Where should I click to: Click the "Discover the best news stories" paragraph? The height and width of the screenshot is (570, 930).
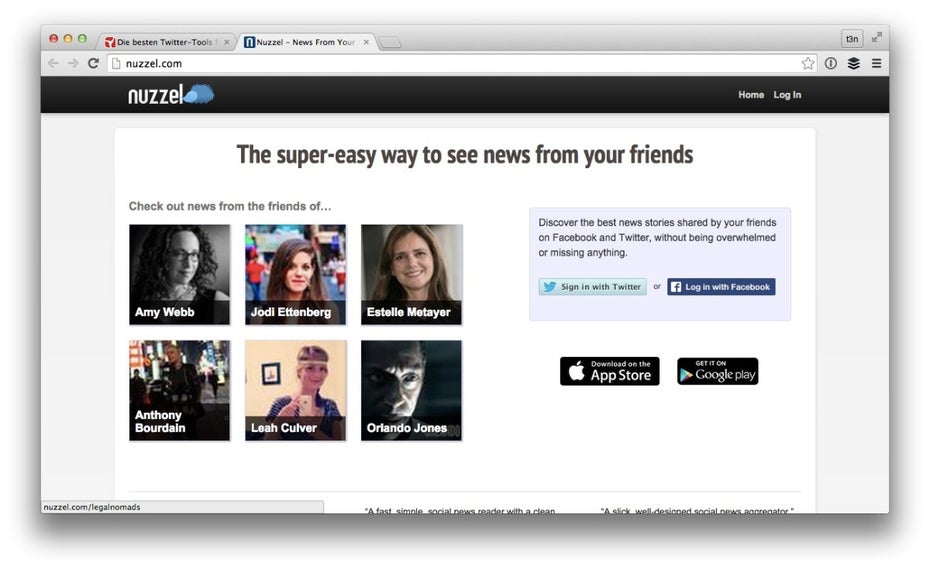[x=657, y=237]
